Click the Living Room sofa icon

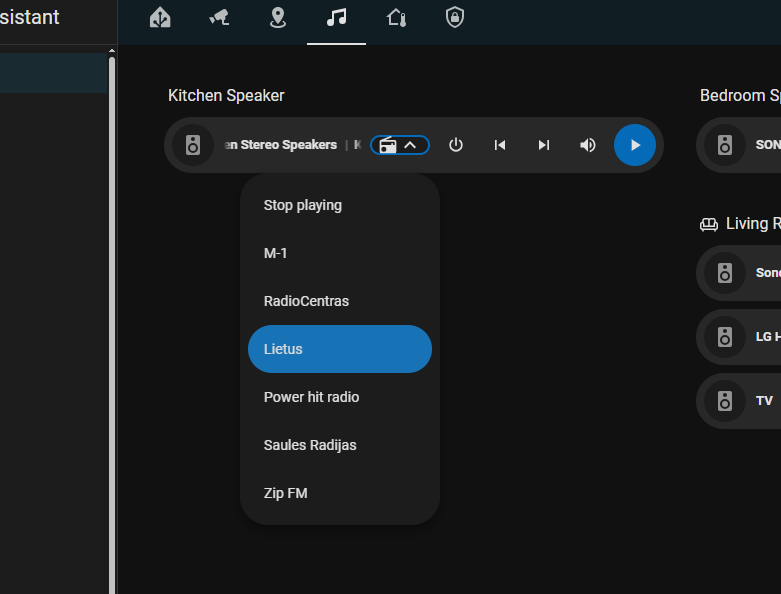709,225
